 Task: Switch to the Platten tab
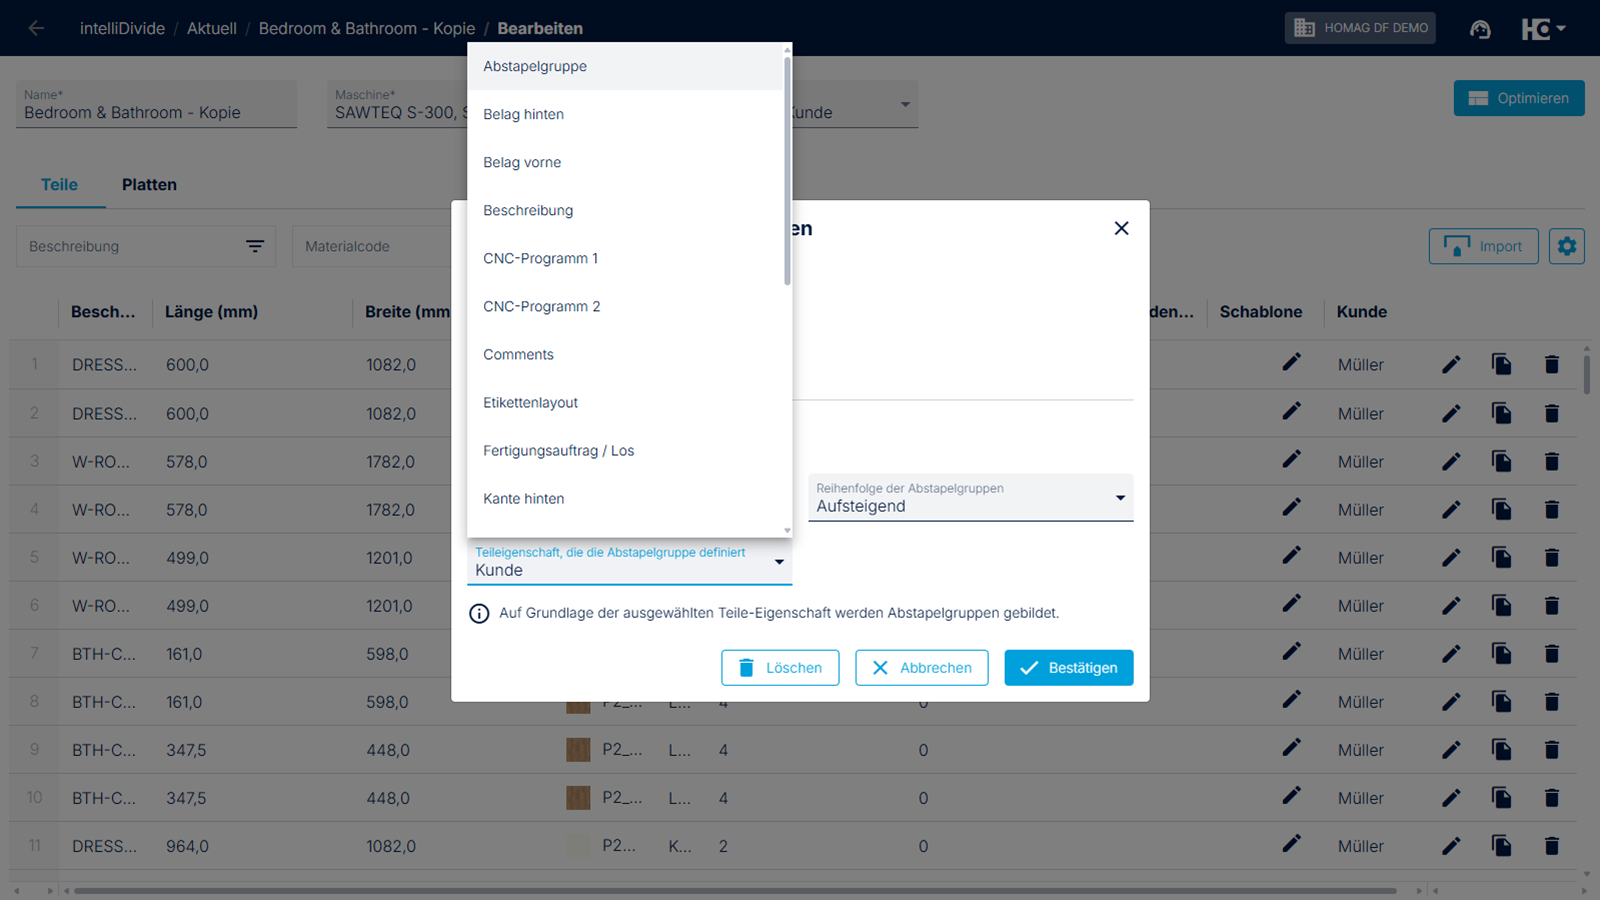pos(149,185)
